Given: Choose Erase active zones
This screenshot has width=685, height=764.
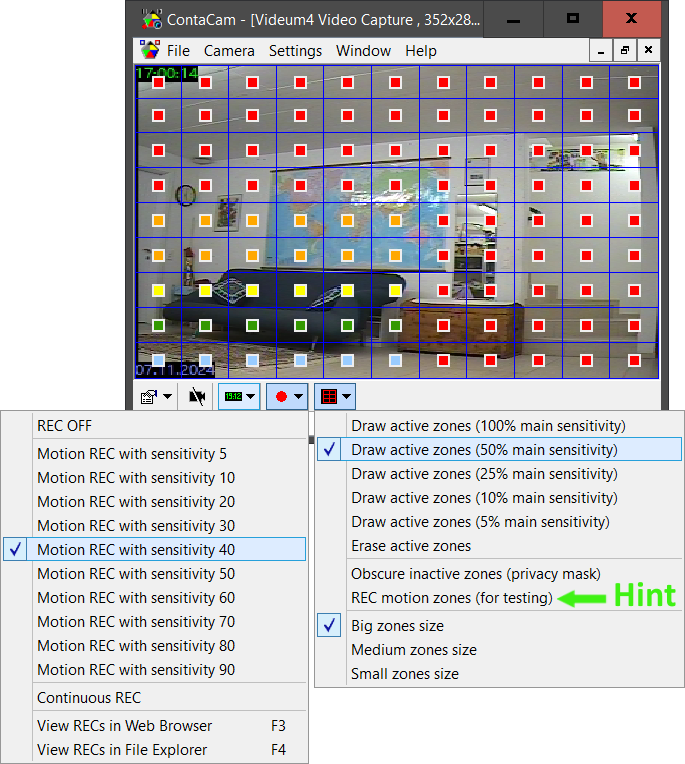Looking at the screenshot, I should [499, 546].
